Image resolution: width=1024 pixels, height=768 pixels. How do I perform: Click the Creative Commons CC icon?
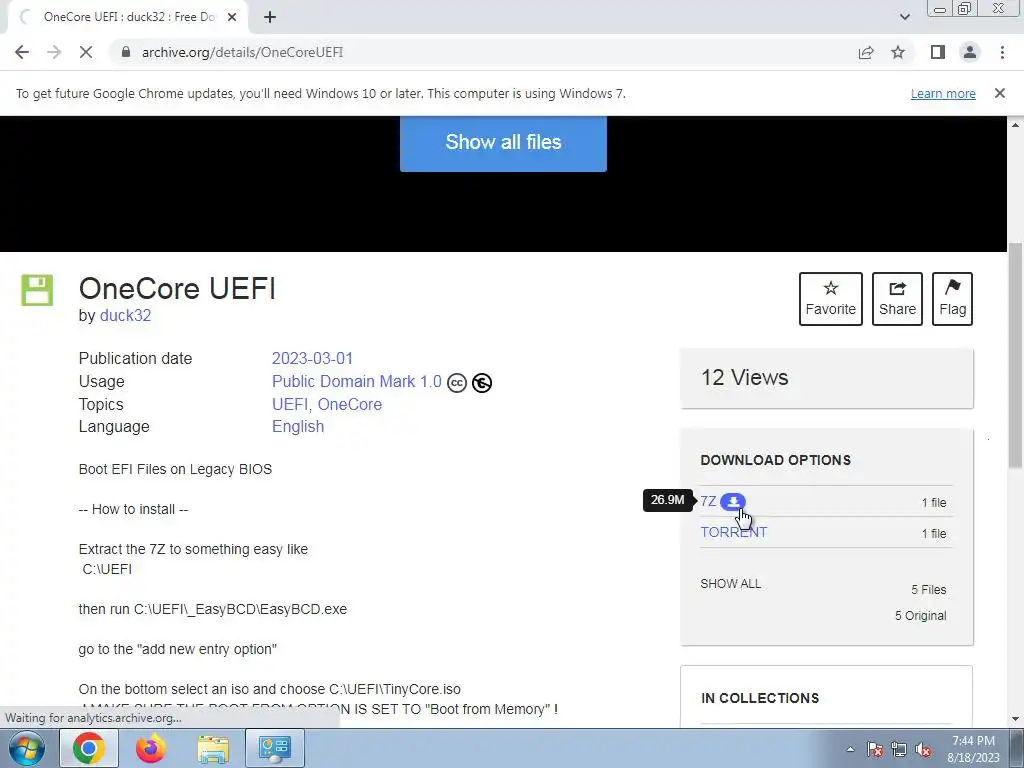(x=456, y=383)
